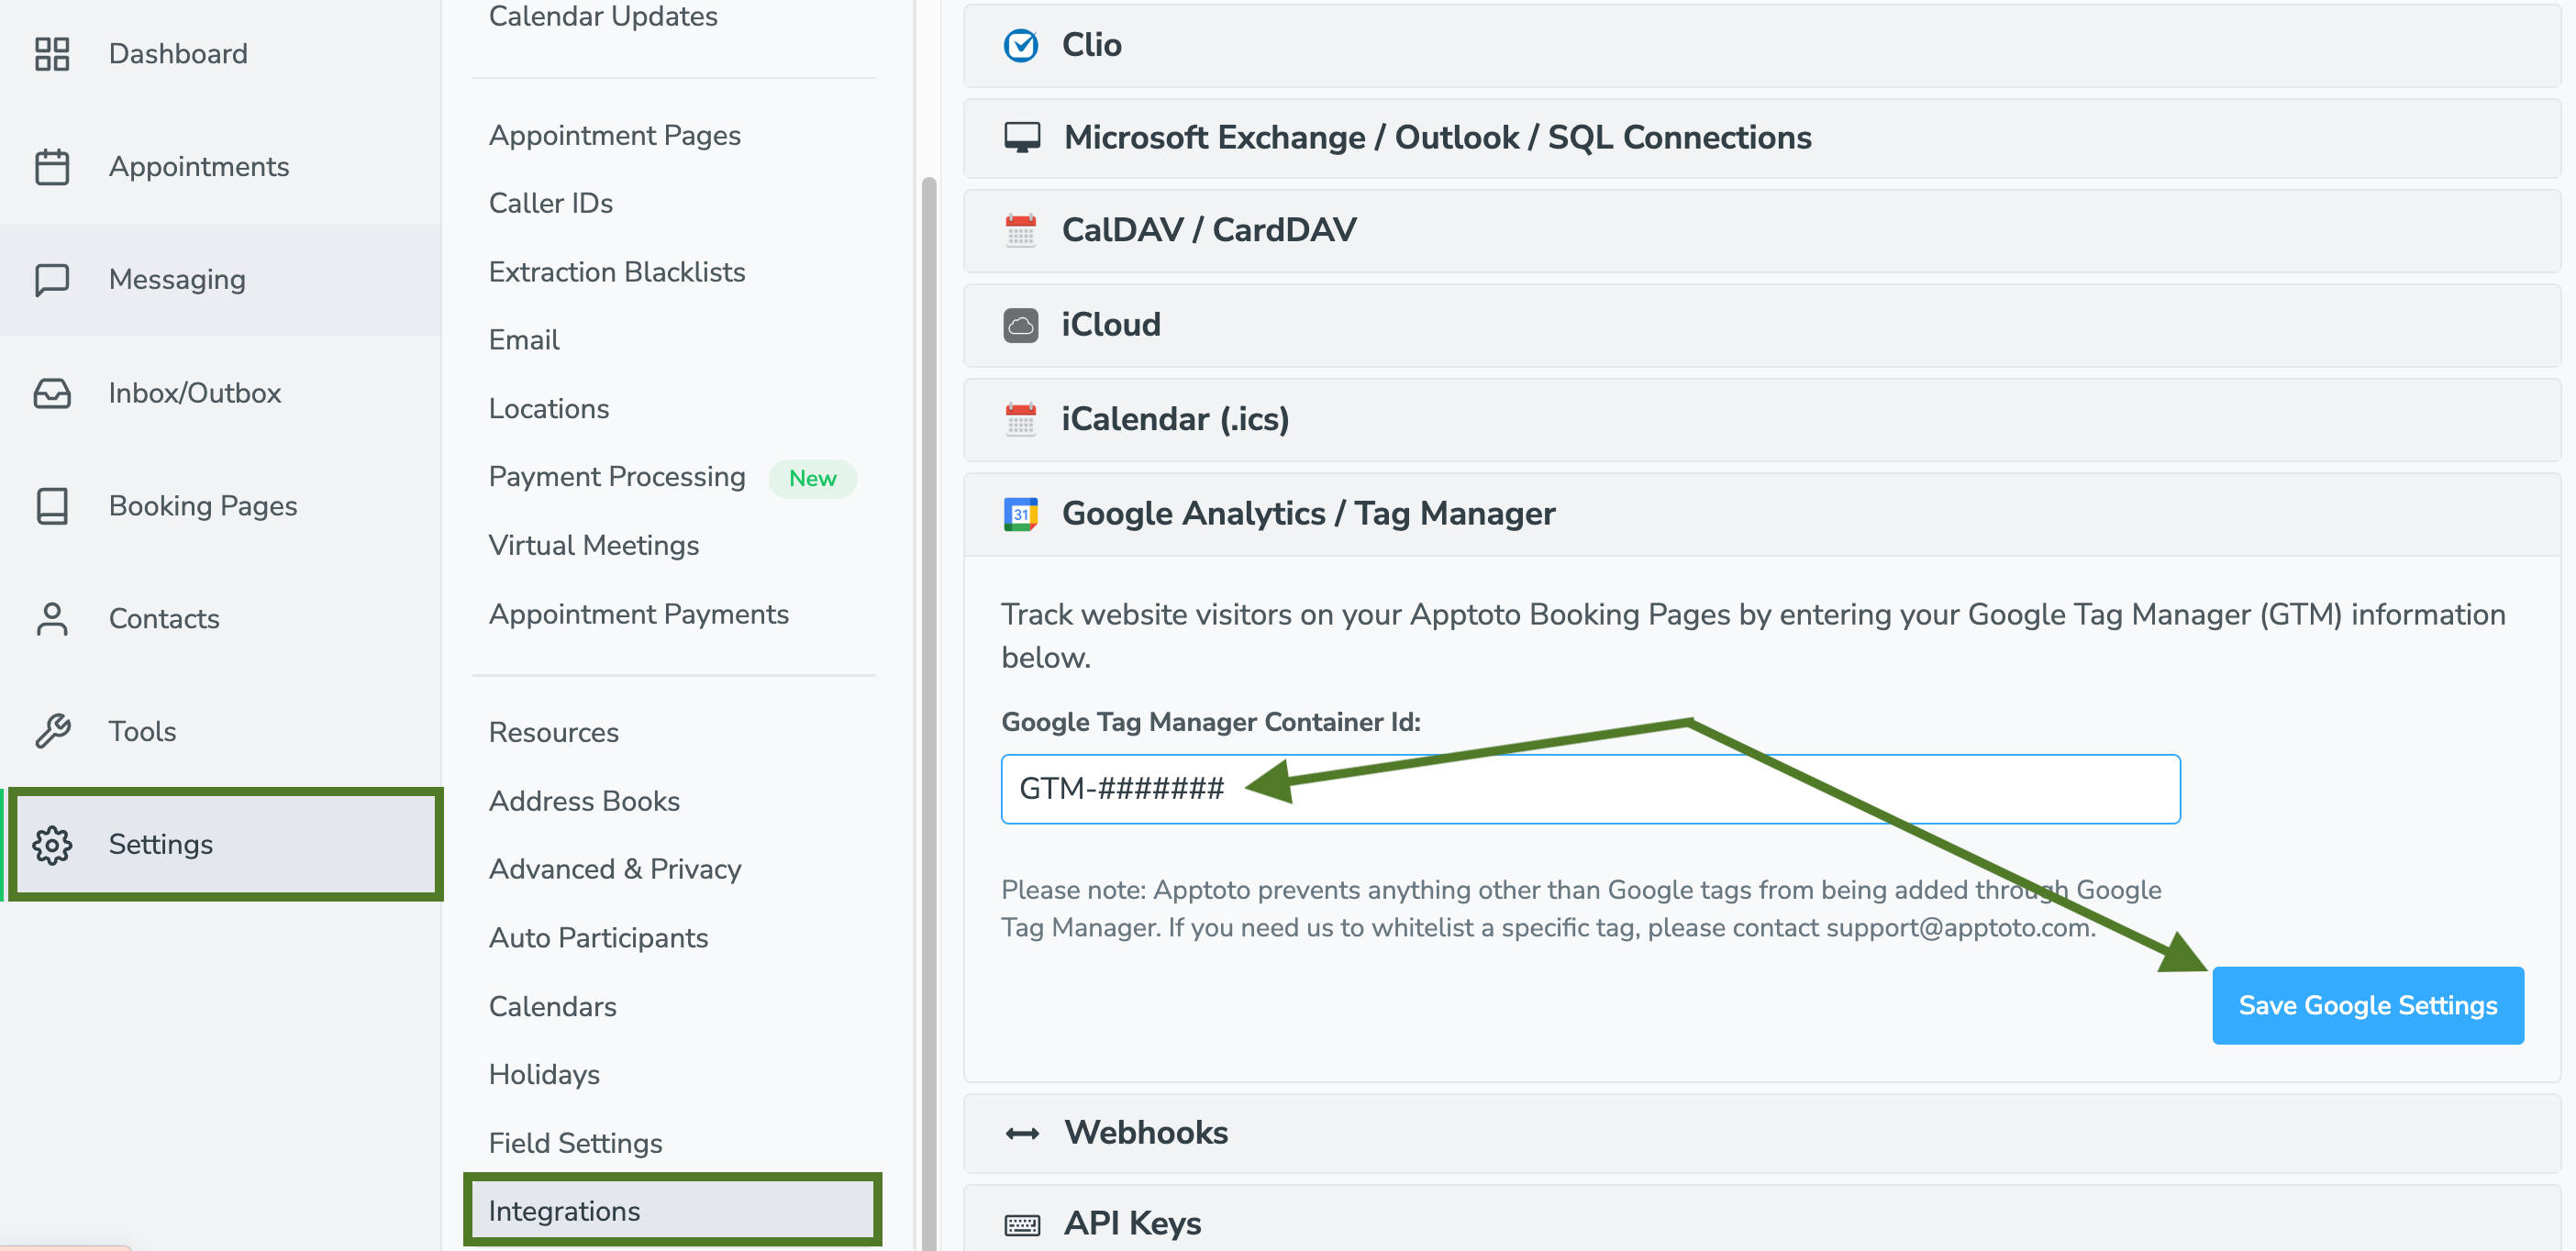
Task: Click the Messaging chat bubble icon
Action: (x=52, y=280)
